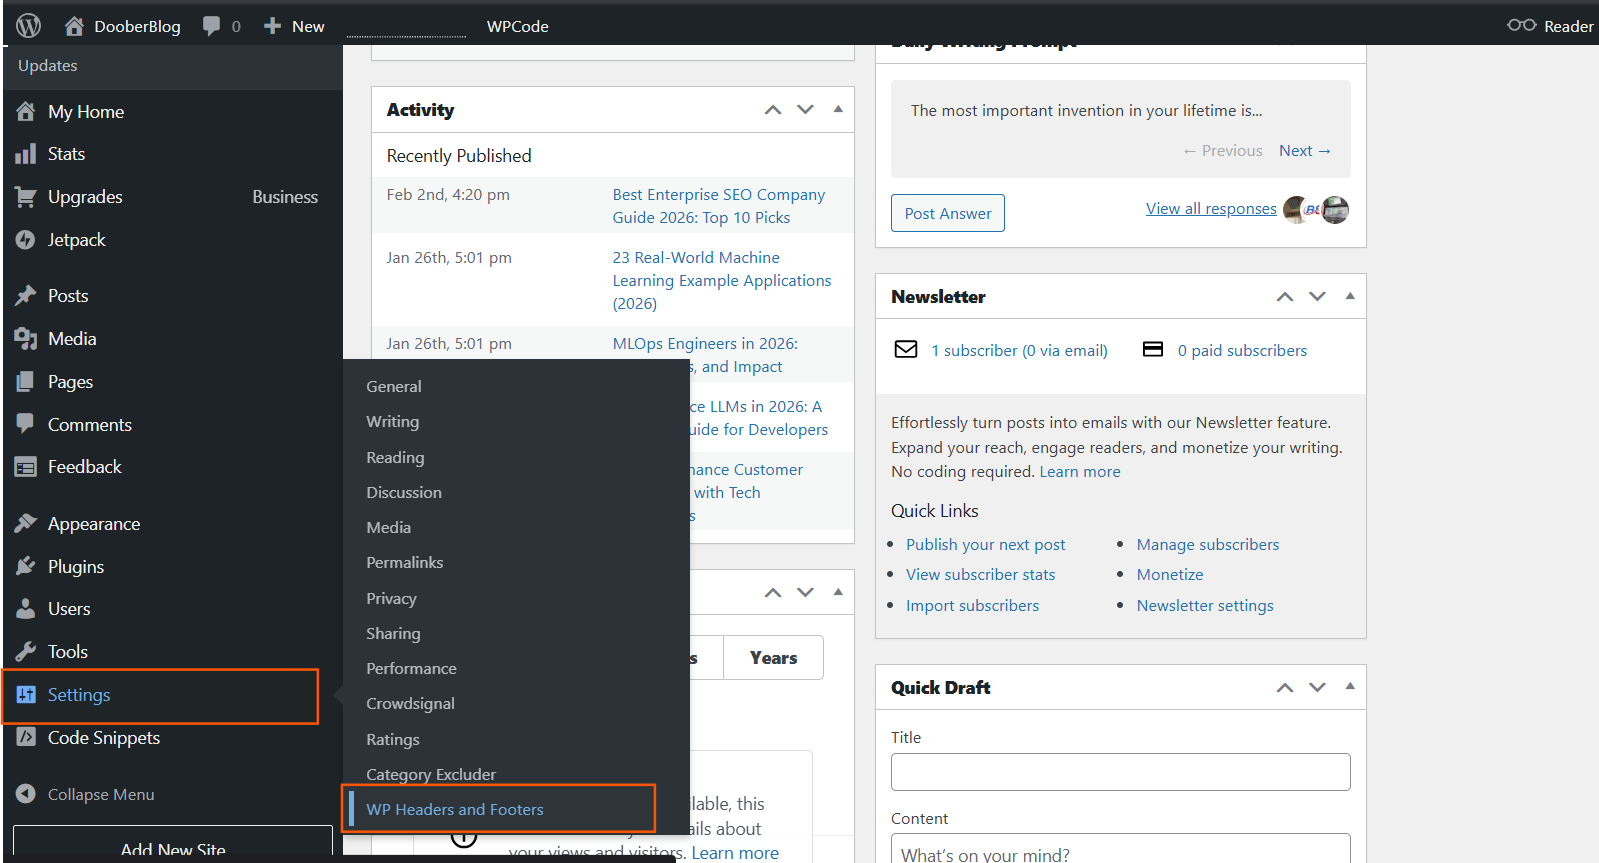1599x863 pixels.
Task: Click the Upgrades cart icon
Action: (26, 197)
